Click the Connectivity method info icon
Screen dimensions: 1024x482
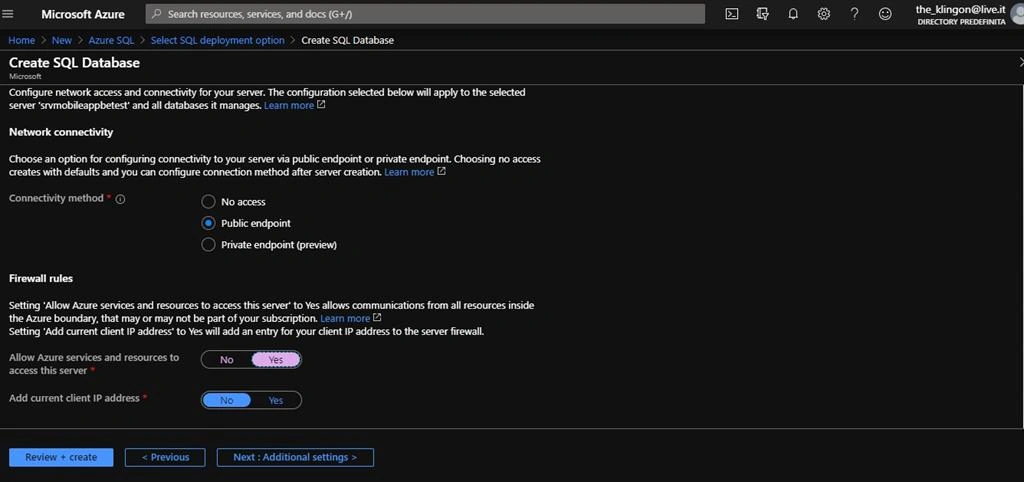pyautogui.click(x=120, y=199)
